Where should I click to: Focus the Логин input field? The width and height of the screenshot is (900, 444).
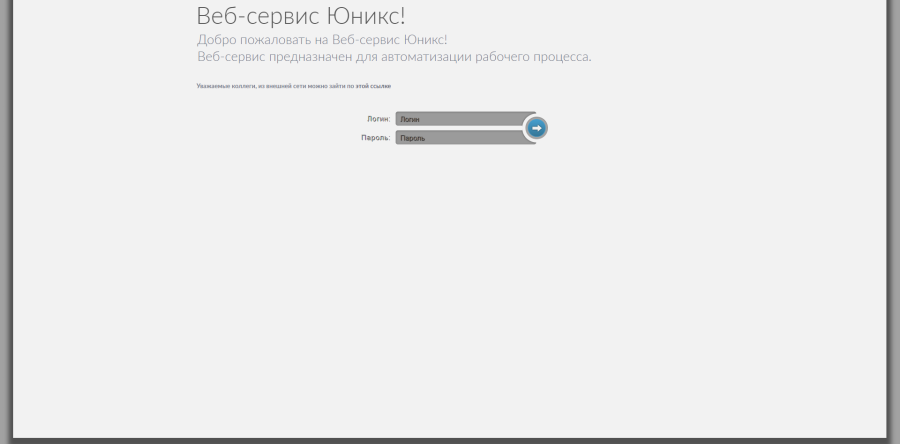(465, 119)
